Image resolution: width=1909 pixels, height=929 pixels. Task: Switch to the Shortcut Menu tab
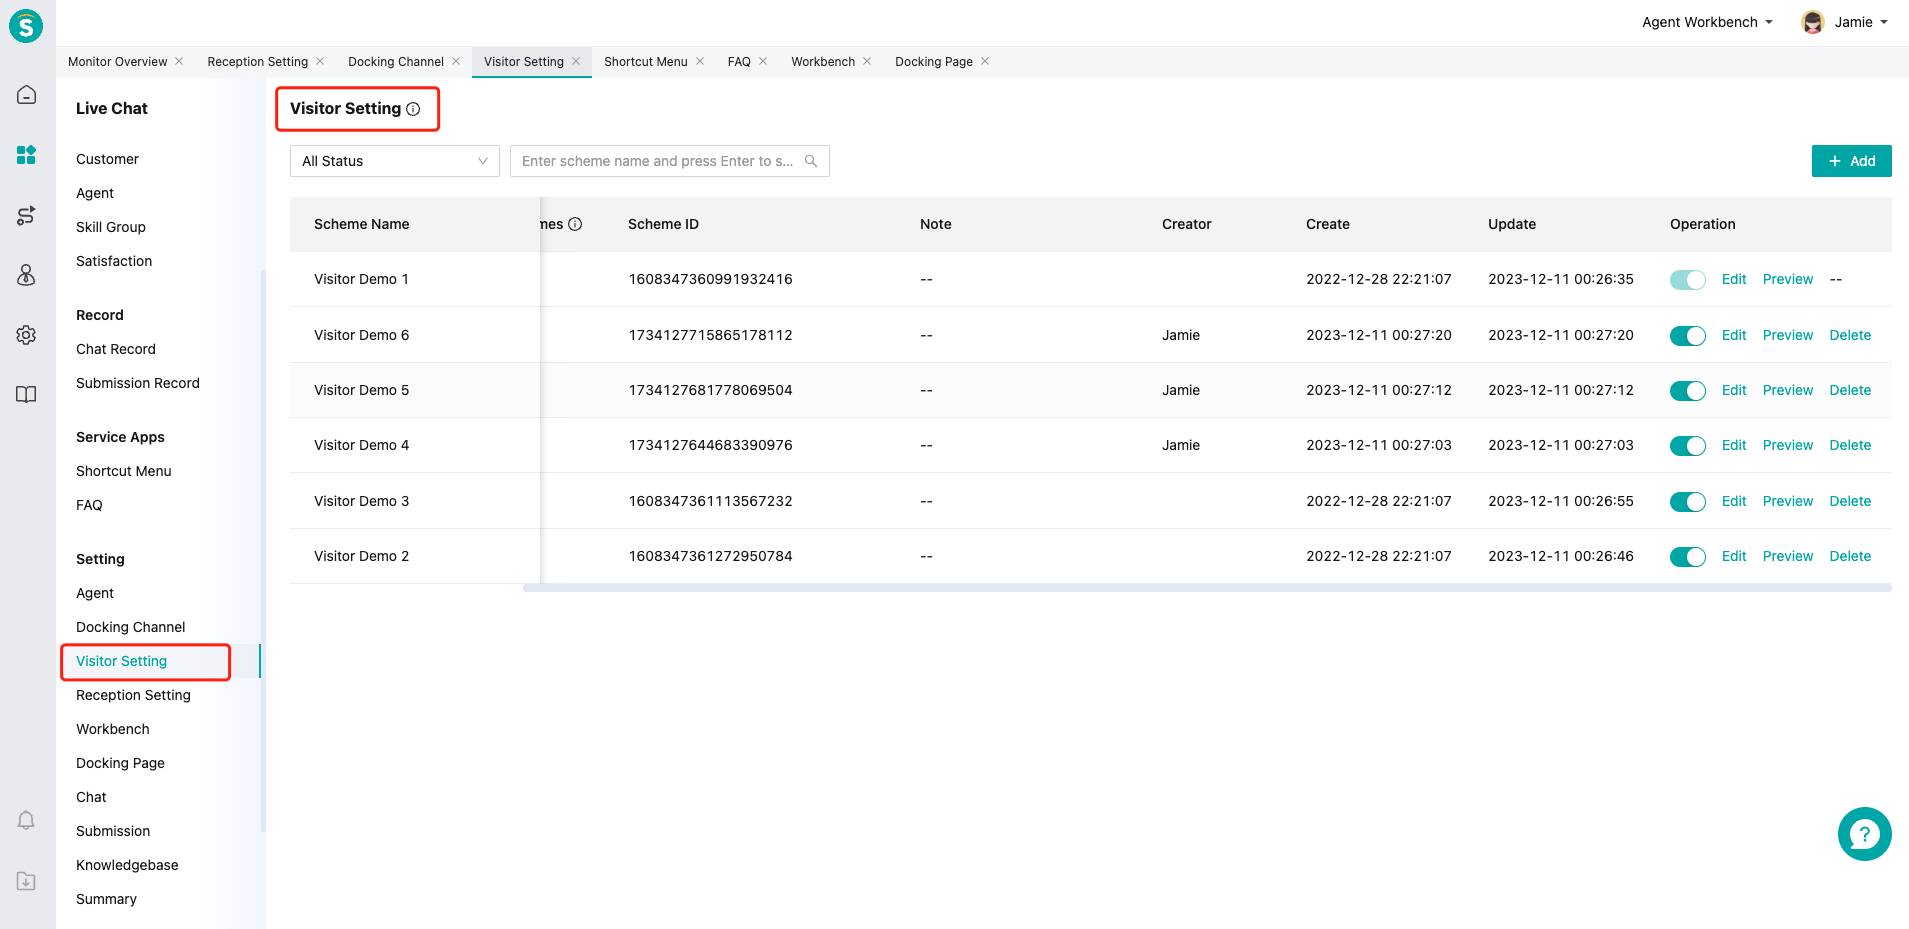[x=646, y=62]
